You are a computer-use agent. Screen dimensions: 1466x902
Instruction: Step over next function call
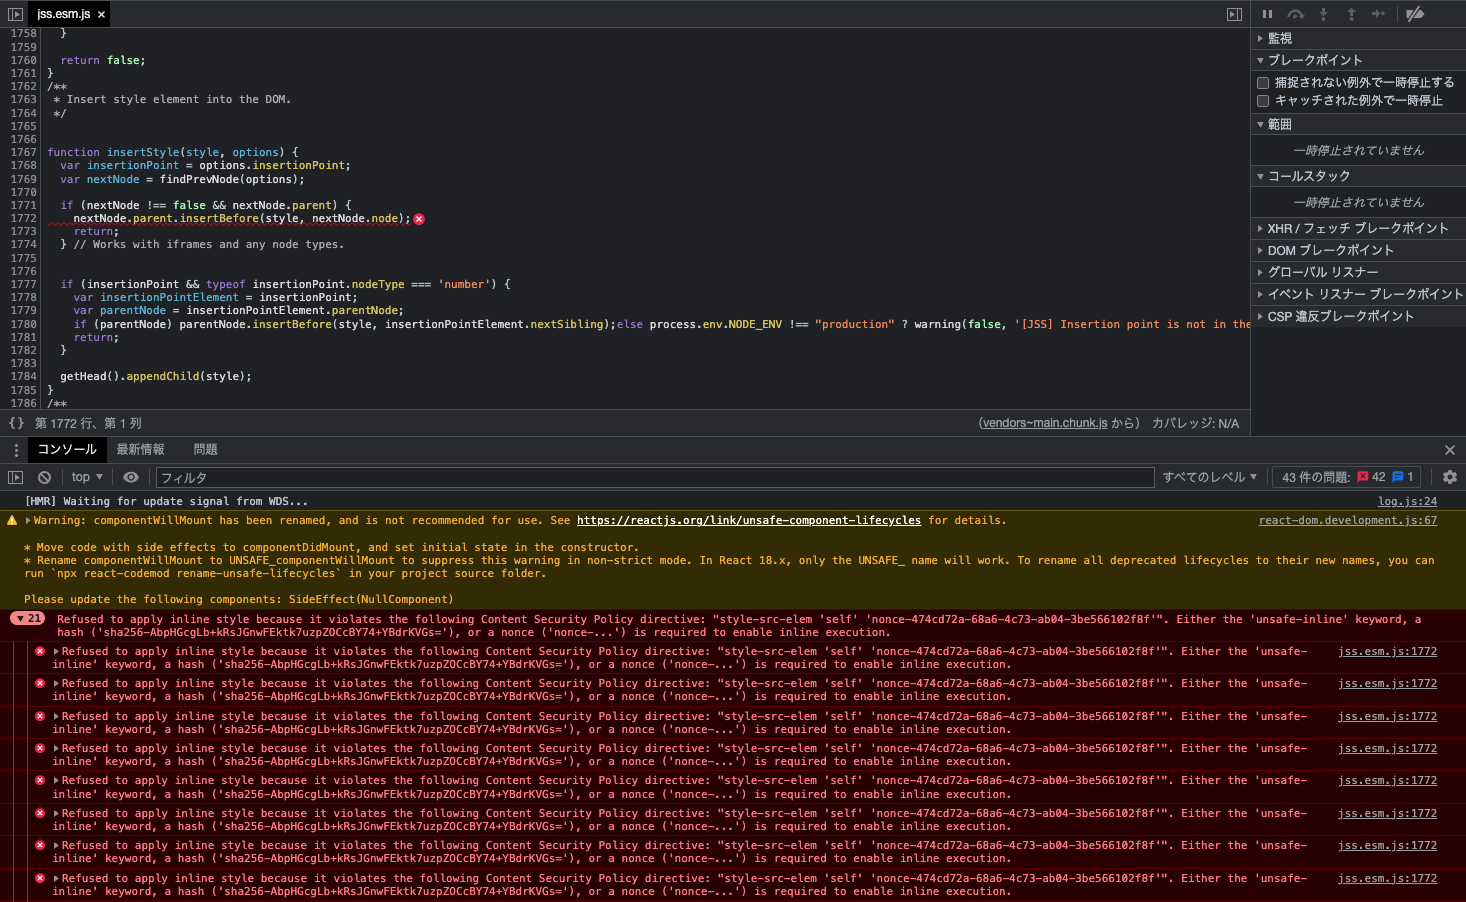[1295, 14]
